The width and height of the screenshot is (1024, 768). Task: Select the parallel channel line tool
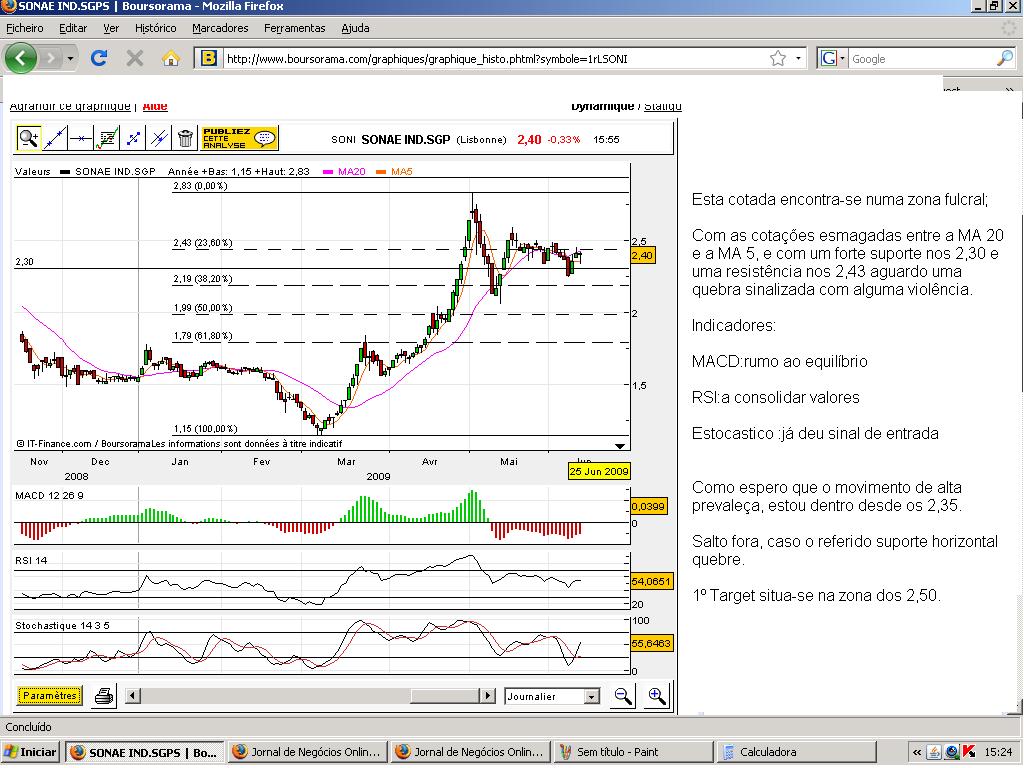point(159,138)
